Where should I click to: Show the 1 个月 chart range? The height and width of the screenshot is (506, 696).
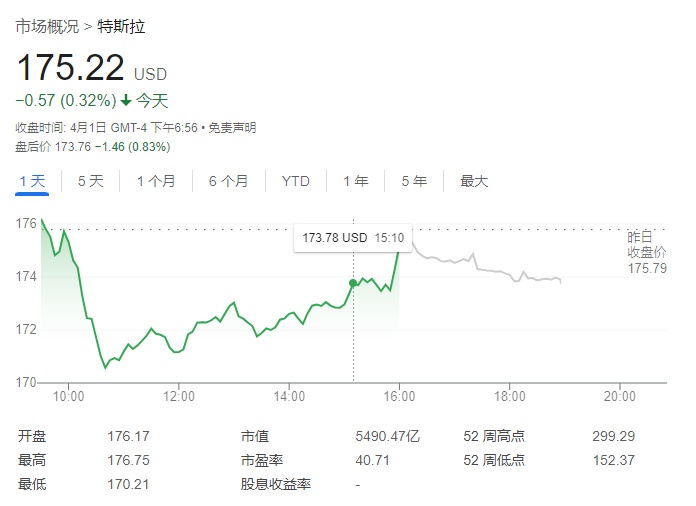click(x=156, y=181)
